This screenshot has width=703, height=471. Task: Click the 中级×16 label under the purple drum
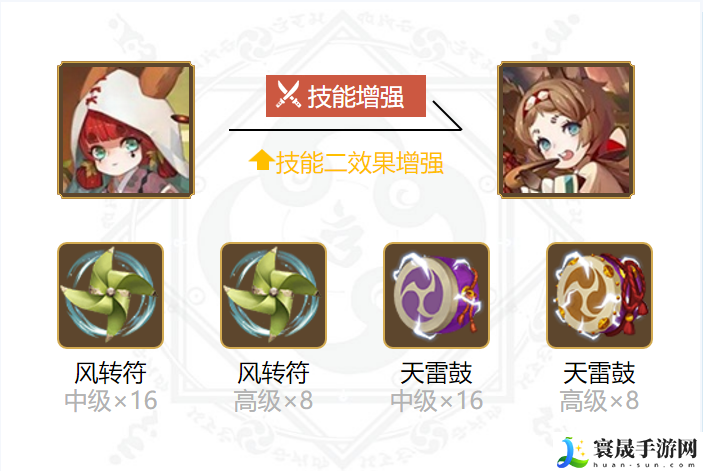437,401
